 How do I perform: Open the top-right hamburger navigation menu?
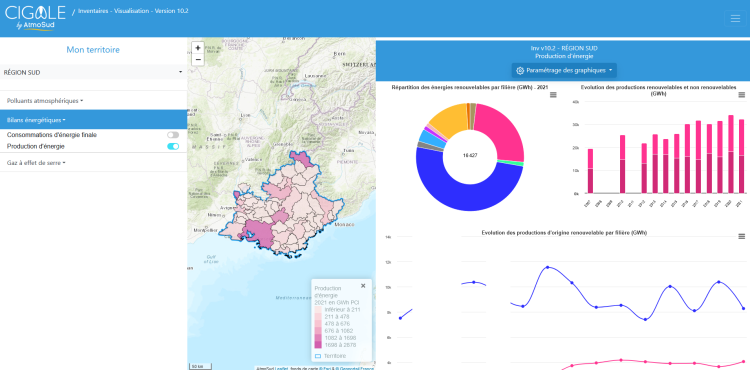[x=735, y=19]
